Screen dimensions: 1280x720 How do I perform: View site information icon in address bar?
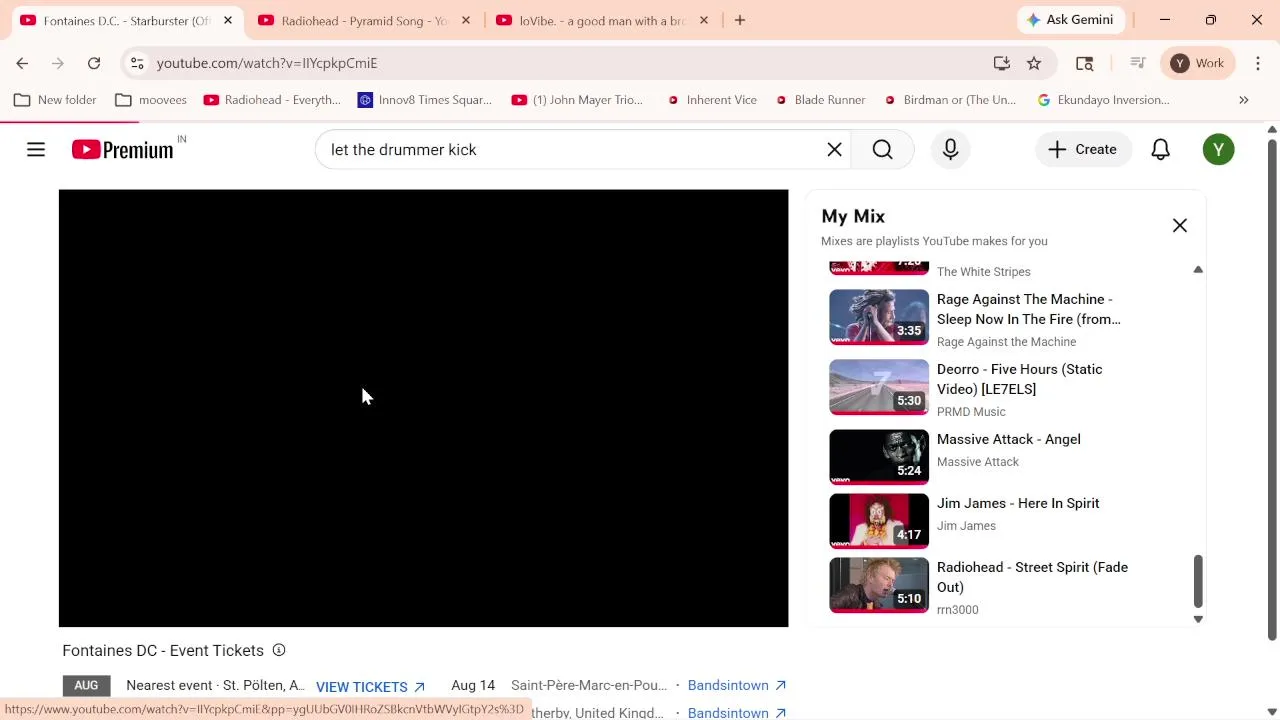(x=137, y=63)
